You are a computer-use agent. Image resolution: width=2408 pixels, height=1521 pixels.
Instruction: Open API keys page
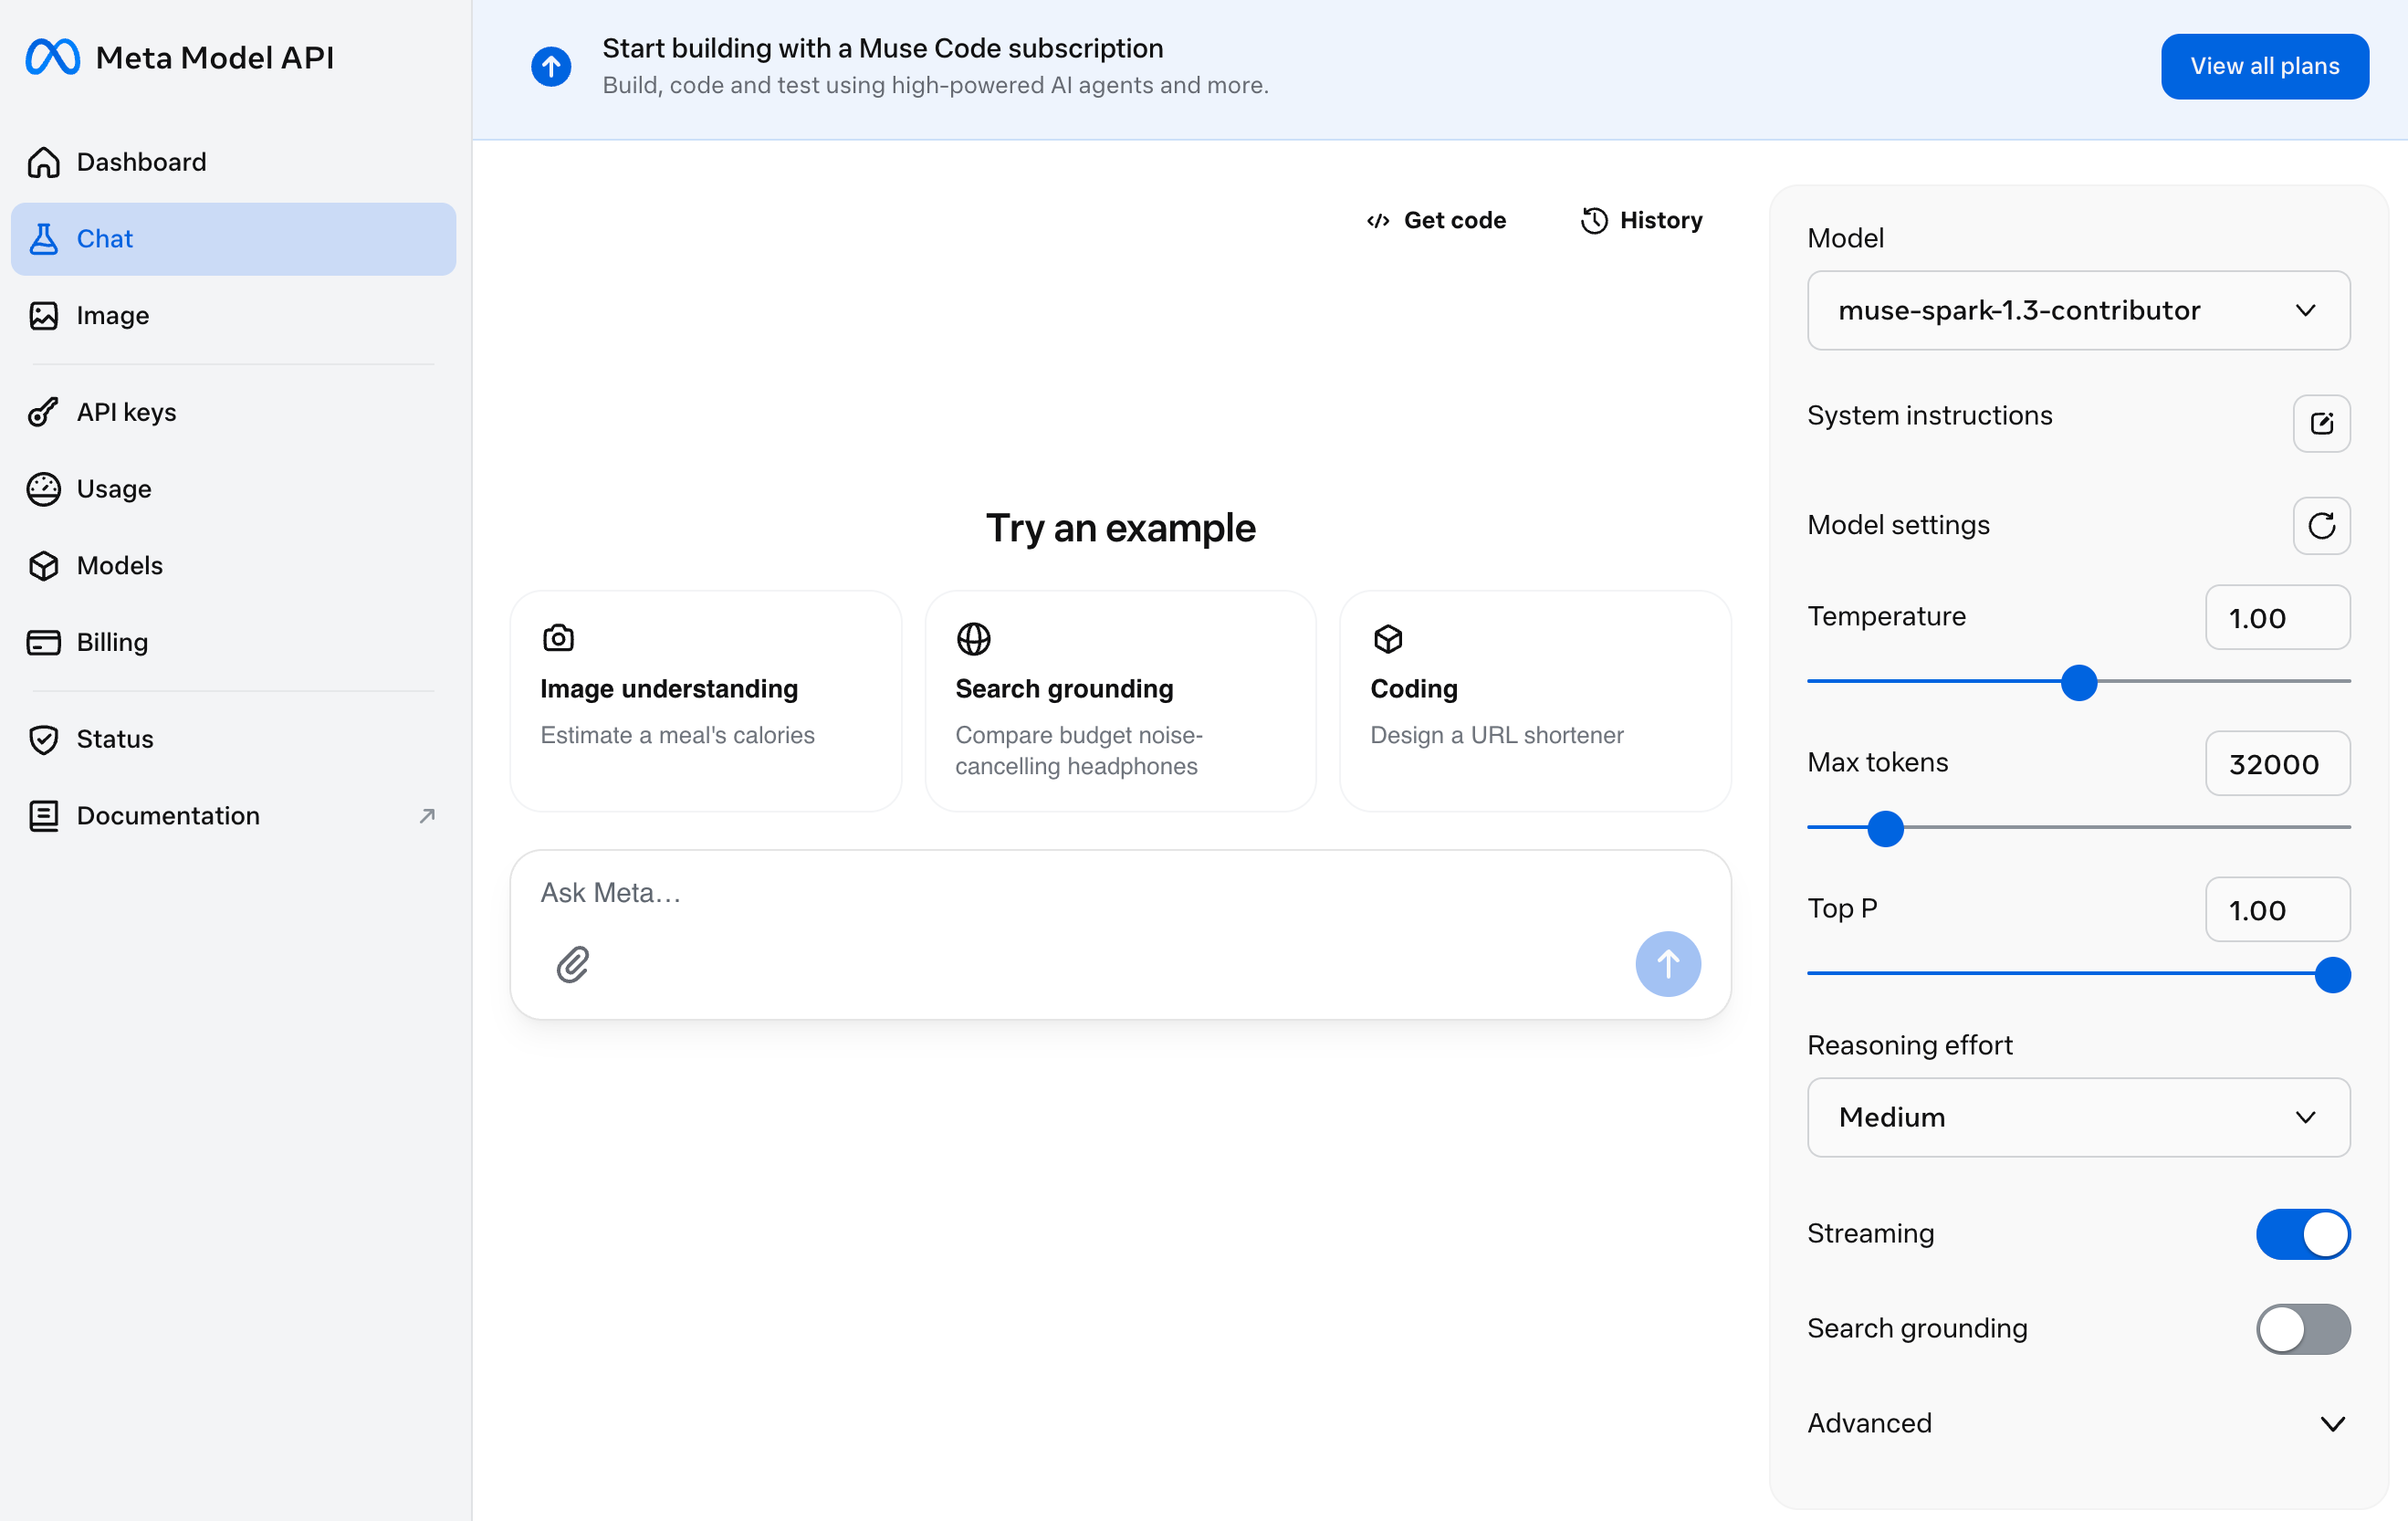click(x=233, y=412)
